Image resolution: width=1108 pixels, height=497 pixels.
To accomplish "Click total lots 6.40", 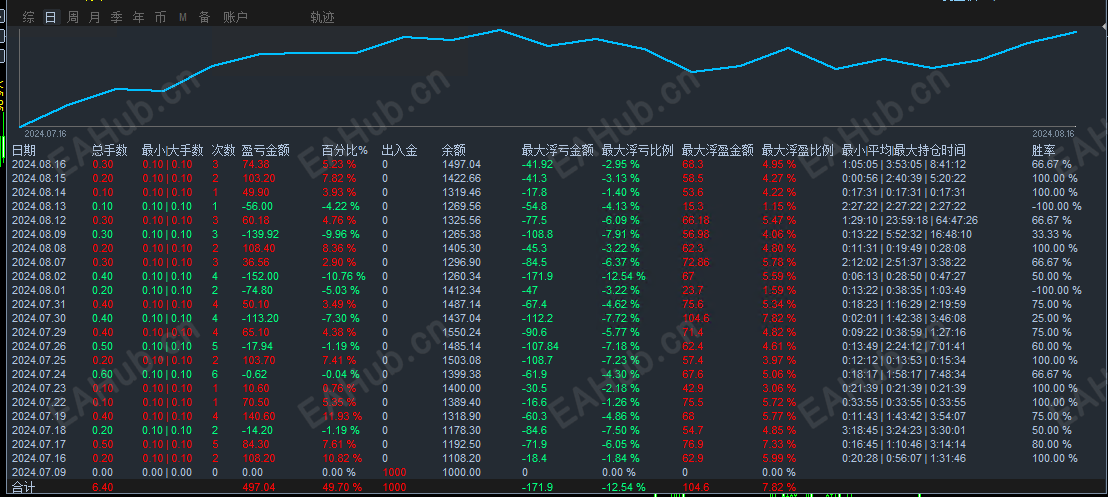I will 102,488.
